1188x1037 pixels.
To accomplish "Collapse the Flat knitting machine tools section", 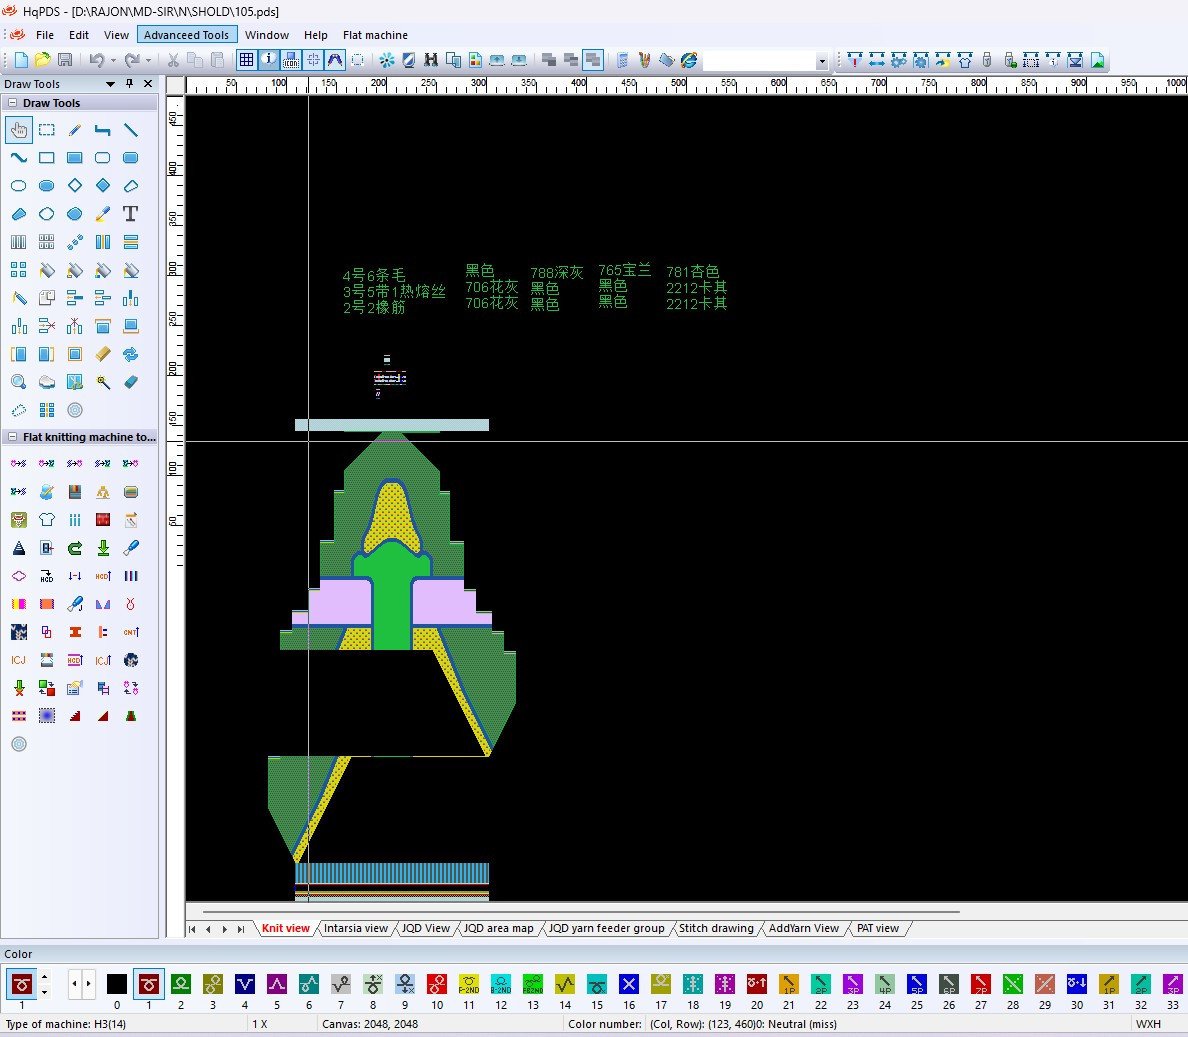I will tap(13, 437).
